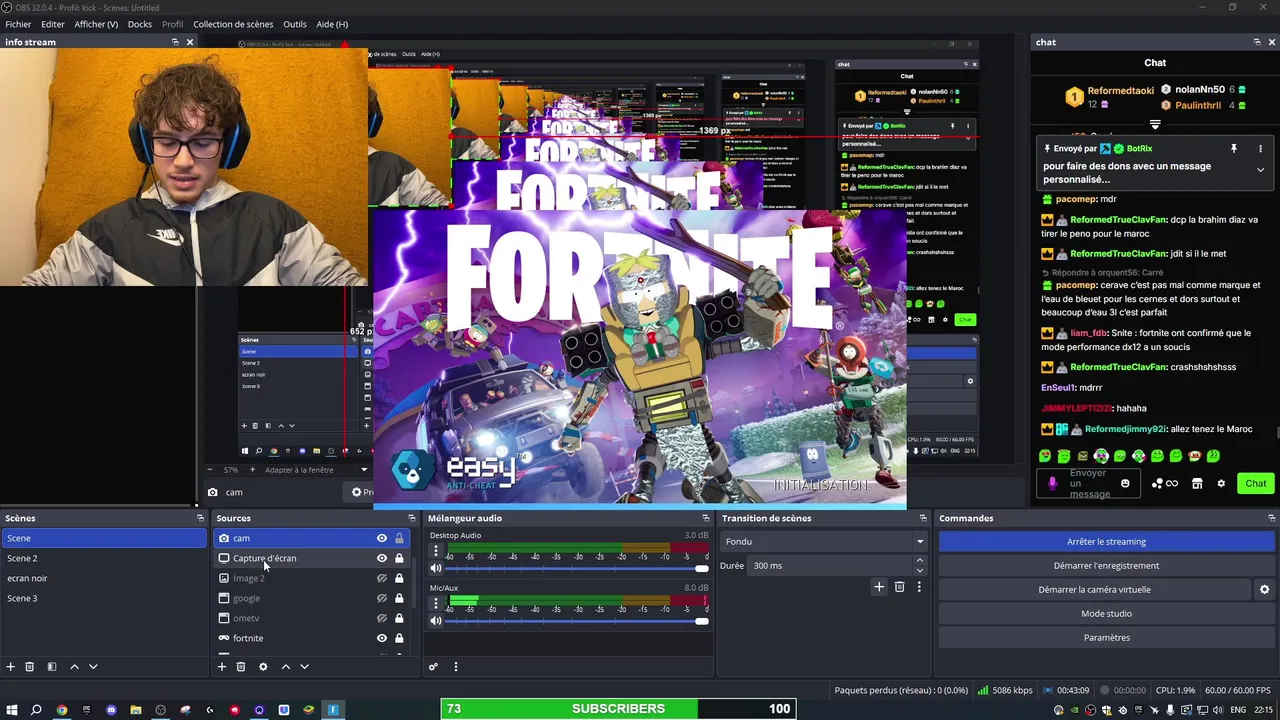This screenshot has width=1280, height=720.
Task: Float the Mélangeur audio dock panel
Action: (x=705, y=518)
